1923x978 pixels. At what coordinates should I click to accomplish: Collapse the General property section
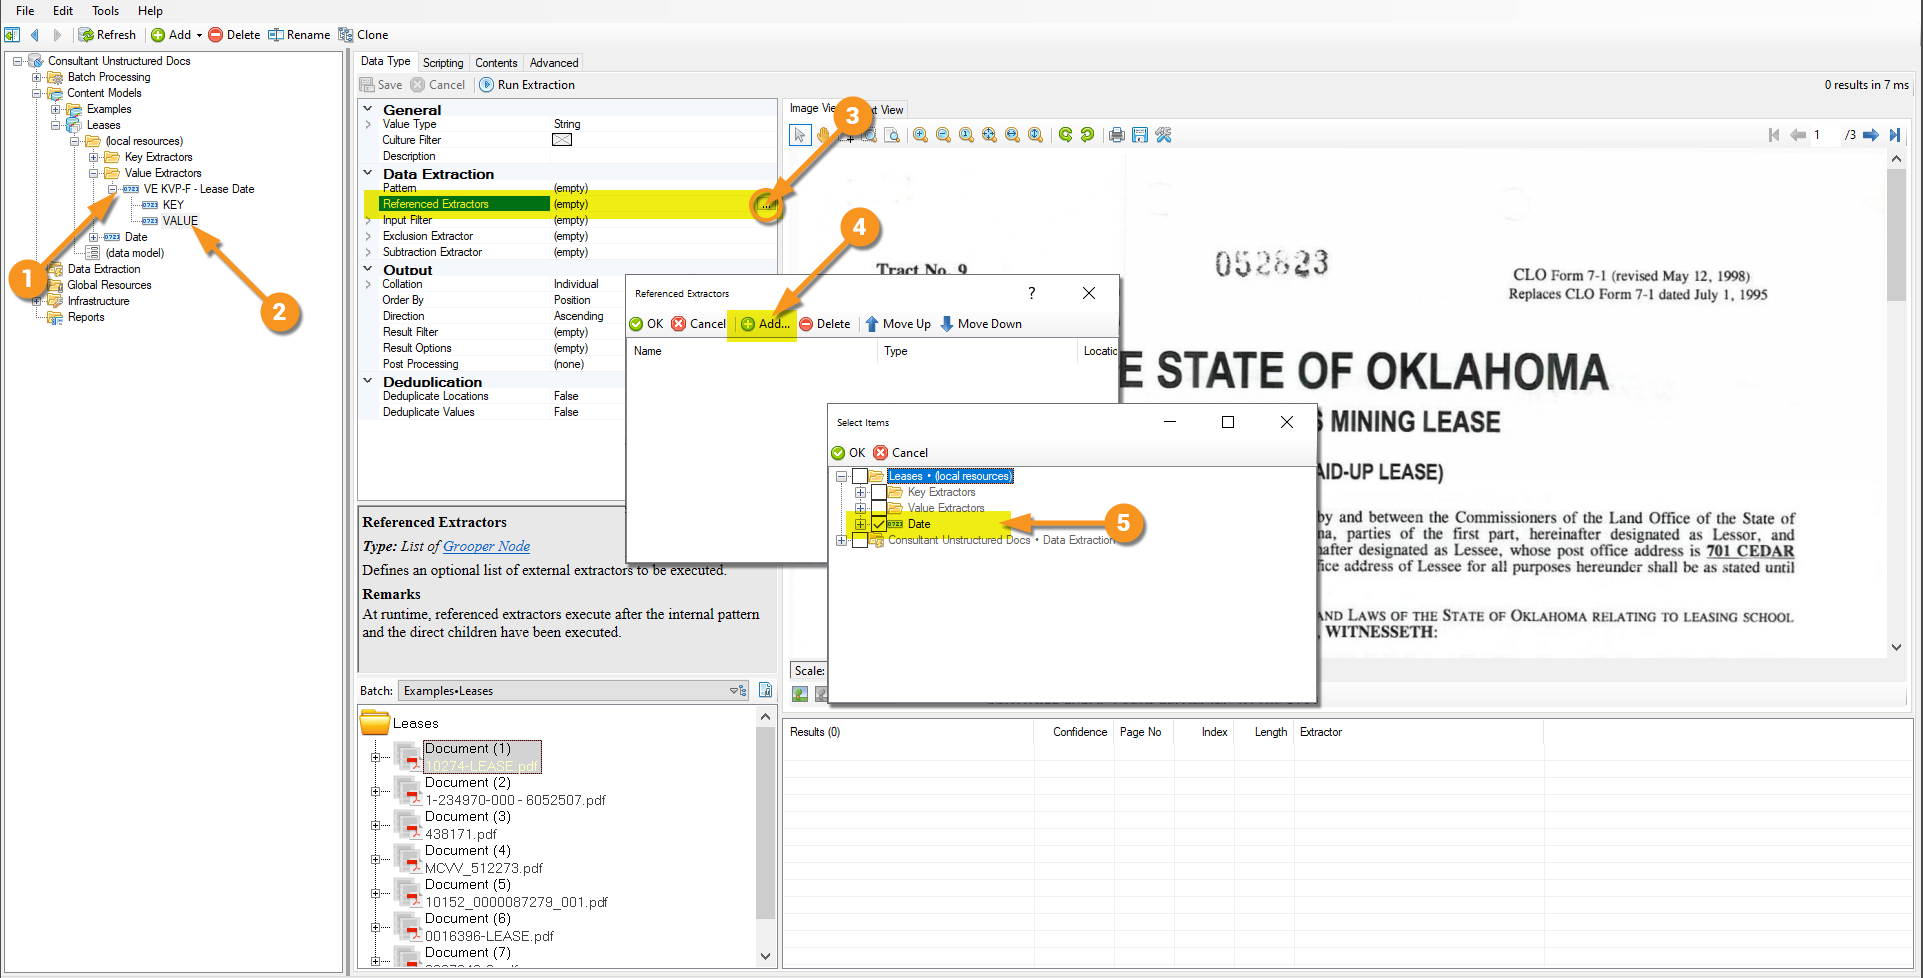(368, 109)
